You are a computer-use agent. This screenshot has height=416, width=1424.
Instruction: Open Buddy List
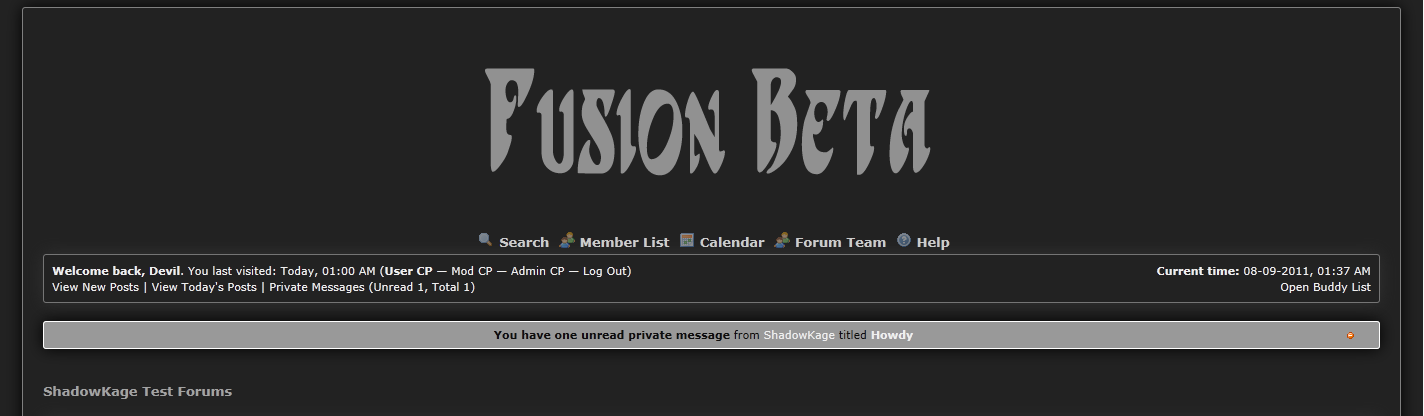pyautogui.click(x=1325, y=287)
